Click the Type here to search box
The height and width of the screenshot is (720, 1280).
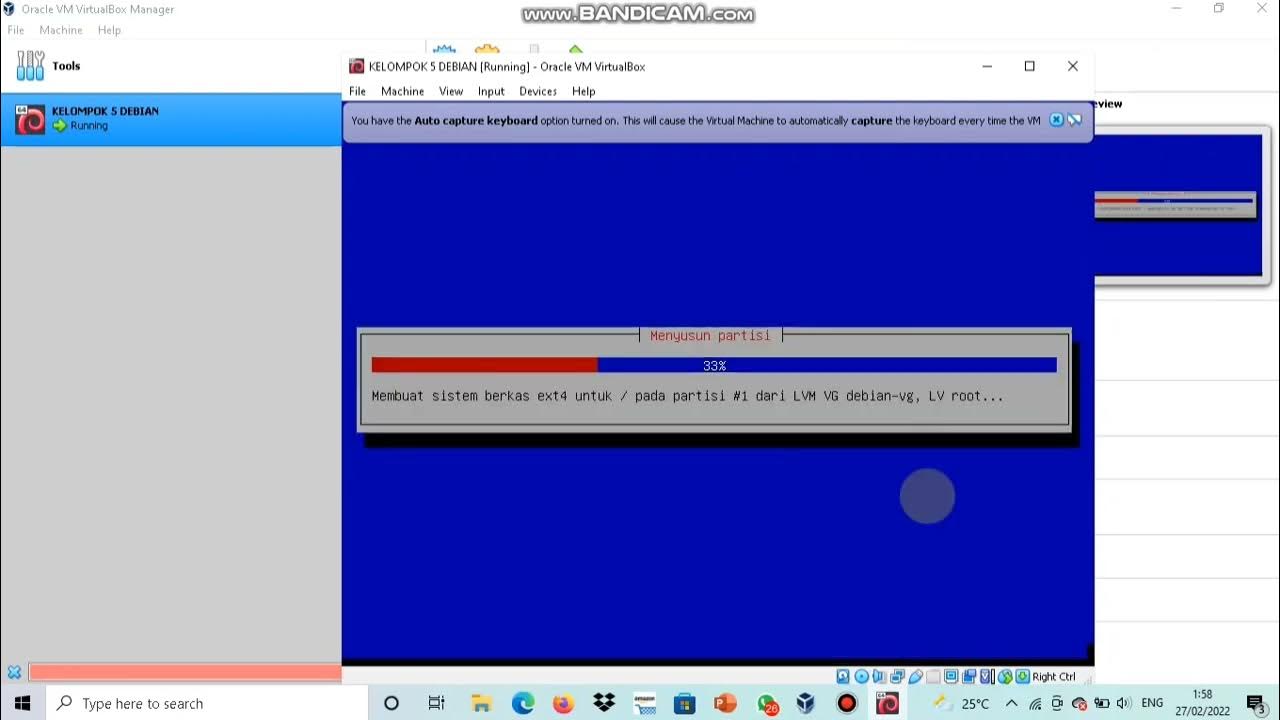[x=207, y=703]
